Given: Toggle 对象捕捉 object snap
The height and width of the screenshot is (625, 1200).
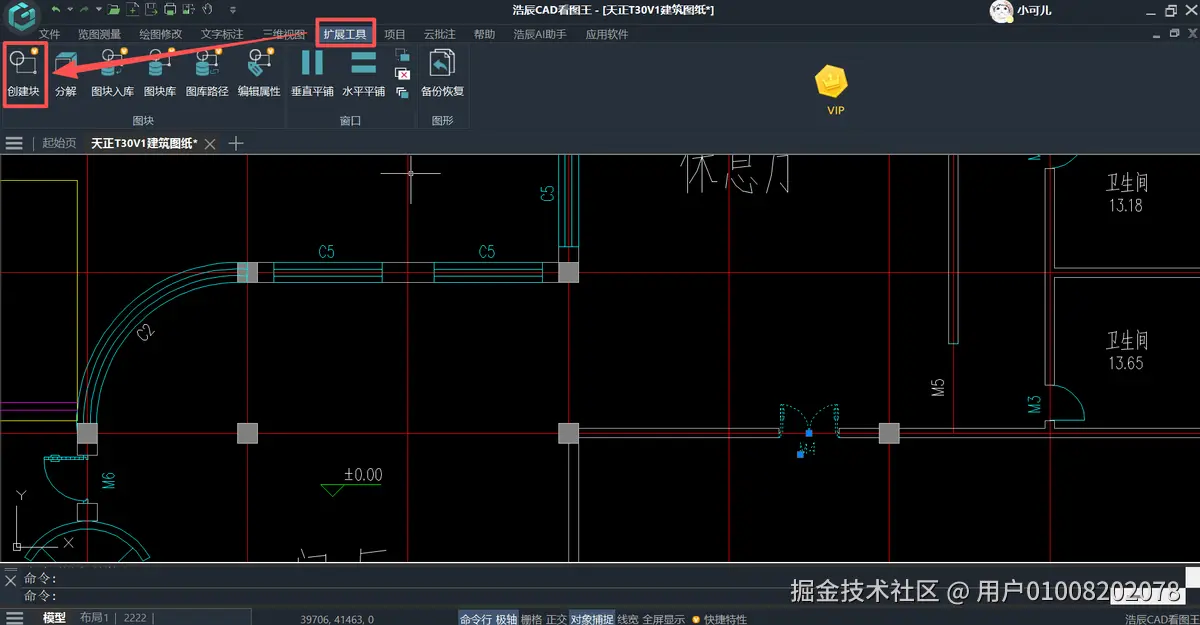Looking at the screenshot, I should [592, 619].
